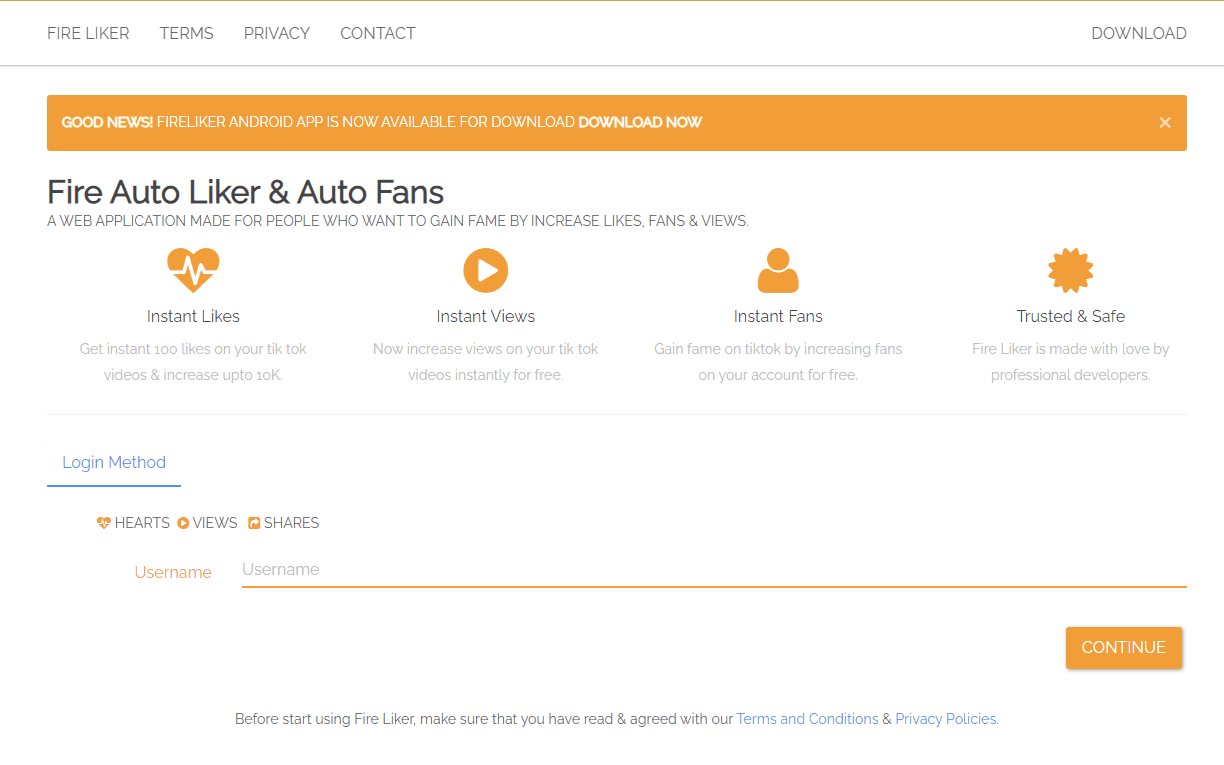Dismiss the good news announcement banner

pyautogui.click(x=1164, y=122)
